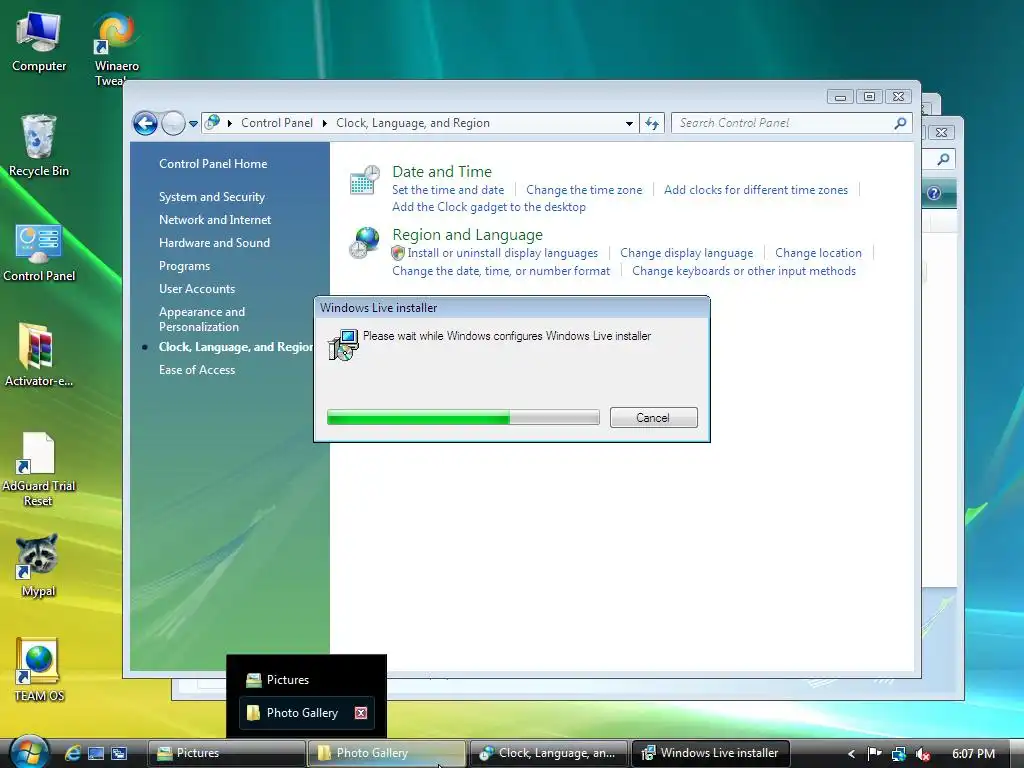Select the Mypal raccoon desktop icon
Viewport: 1024px width, 768px height.
tap(38, 566)
